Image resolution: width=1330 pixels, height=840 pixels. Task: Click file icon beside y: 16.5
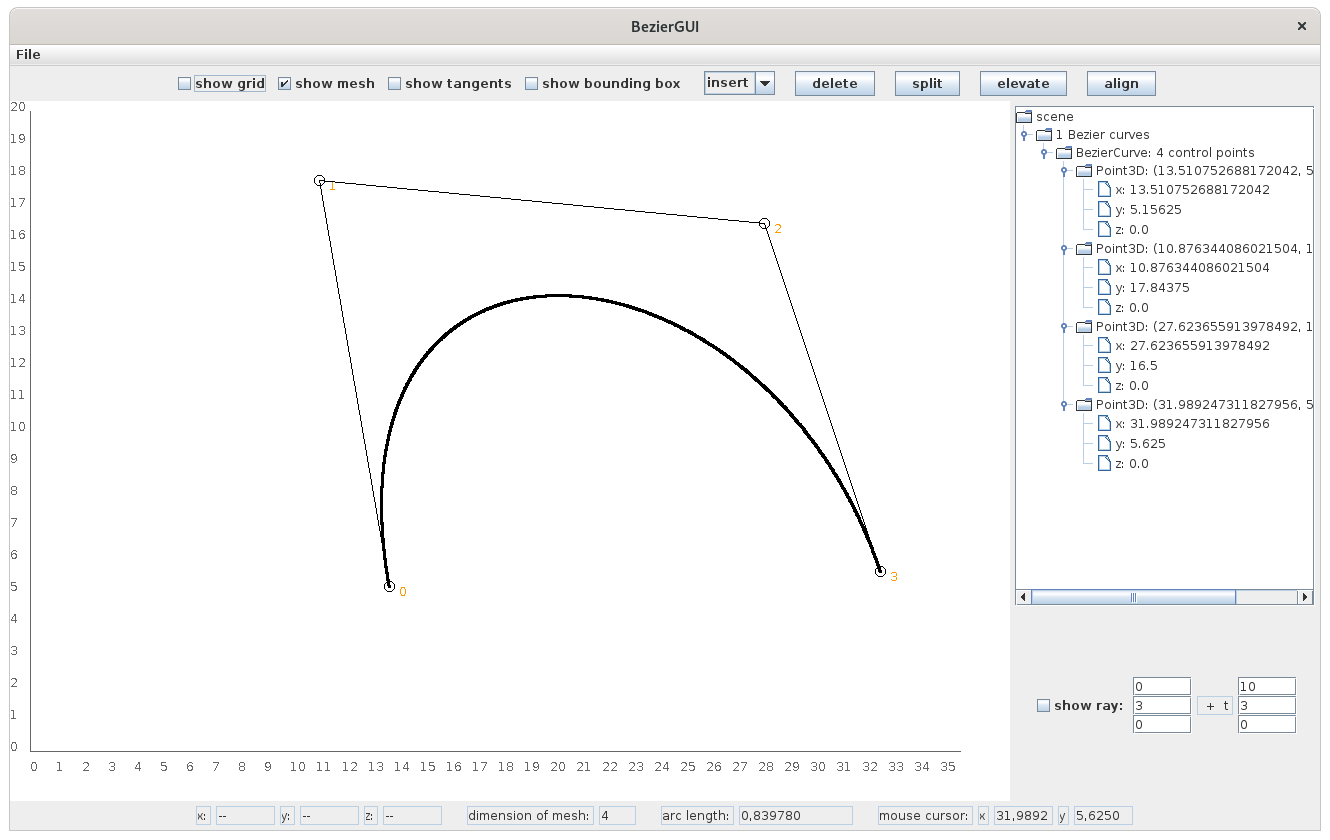(x=1103, y=365)
